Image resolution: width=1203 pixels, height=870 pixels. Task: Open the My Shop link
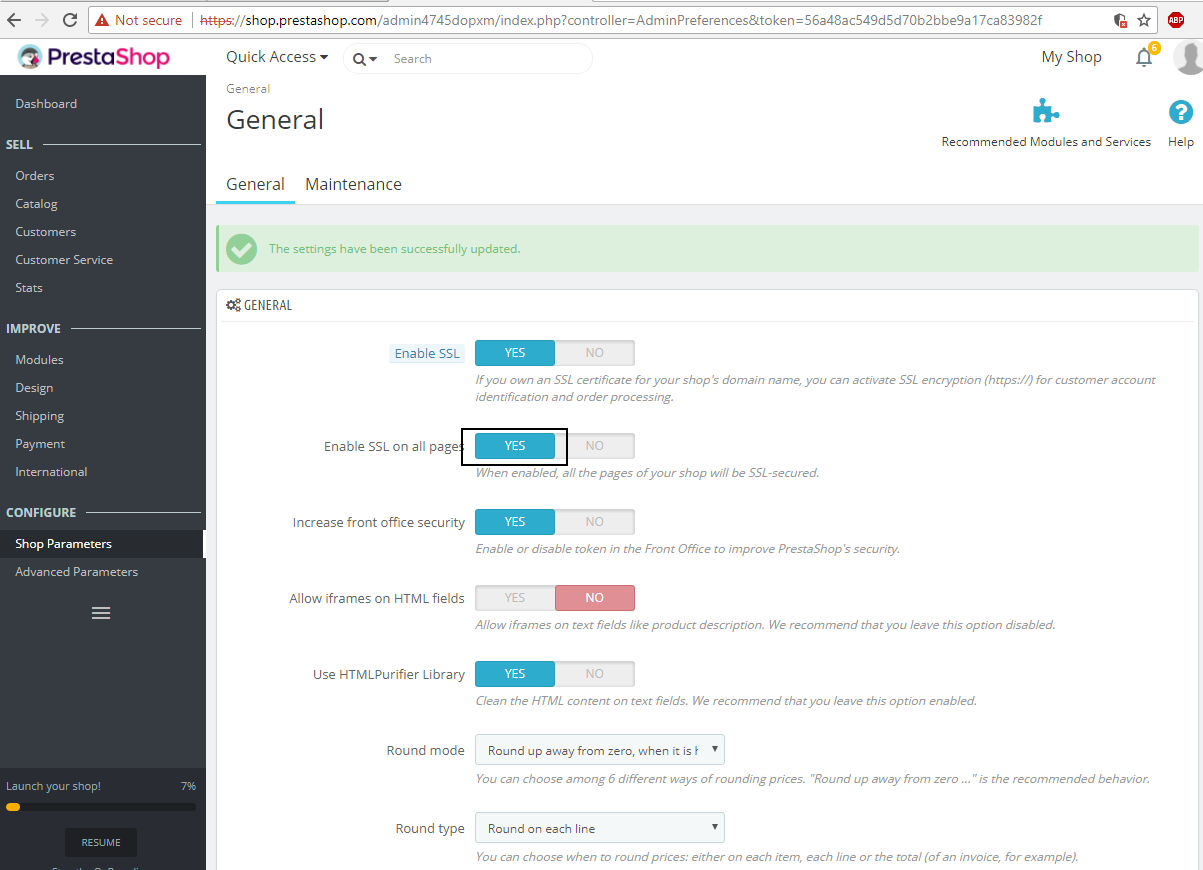[1071, 57]
